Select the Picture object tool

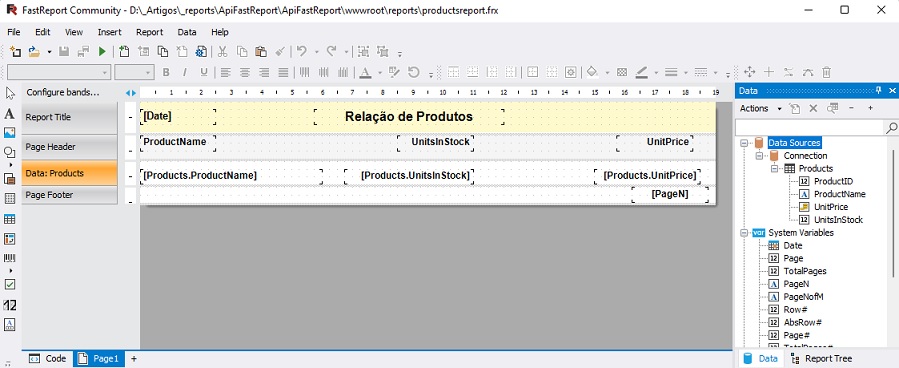[x=9, y=133]
